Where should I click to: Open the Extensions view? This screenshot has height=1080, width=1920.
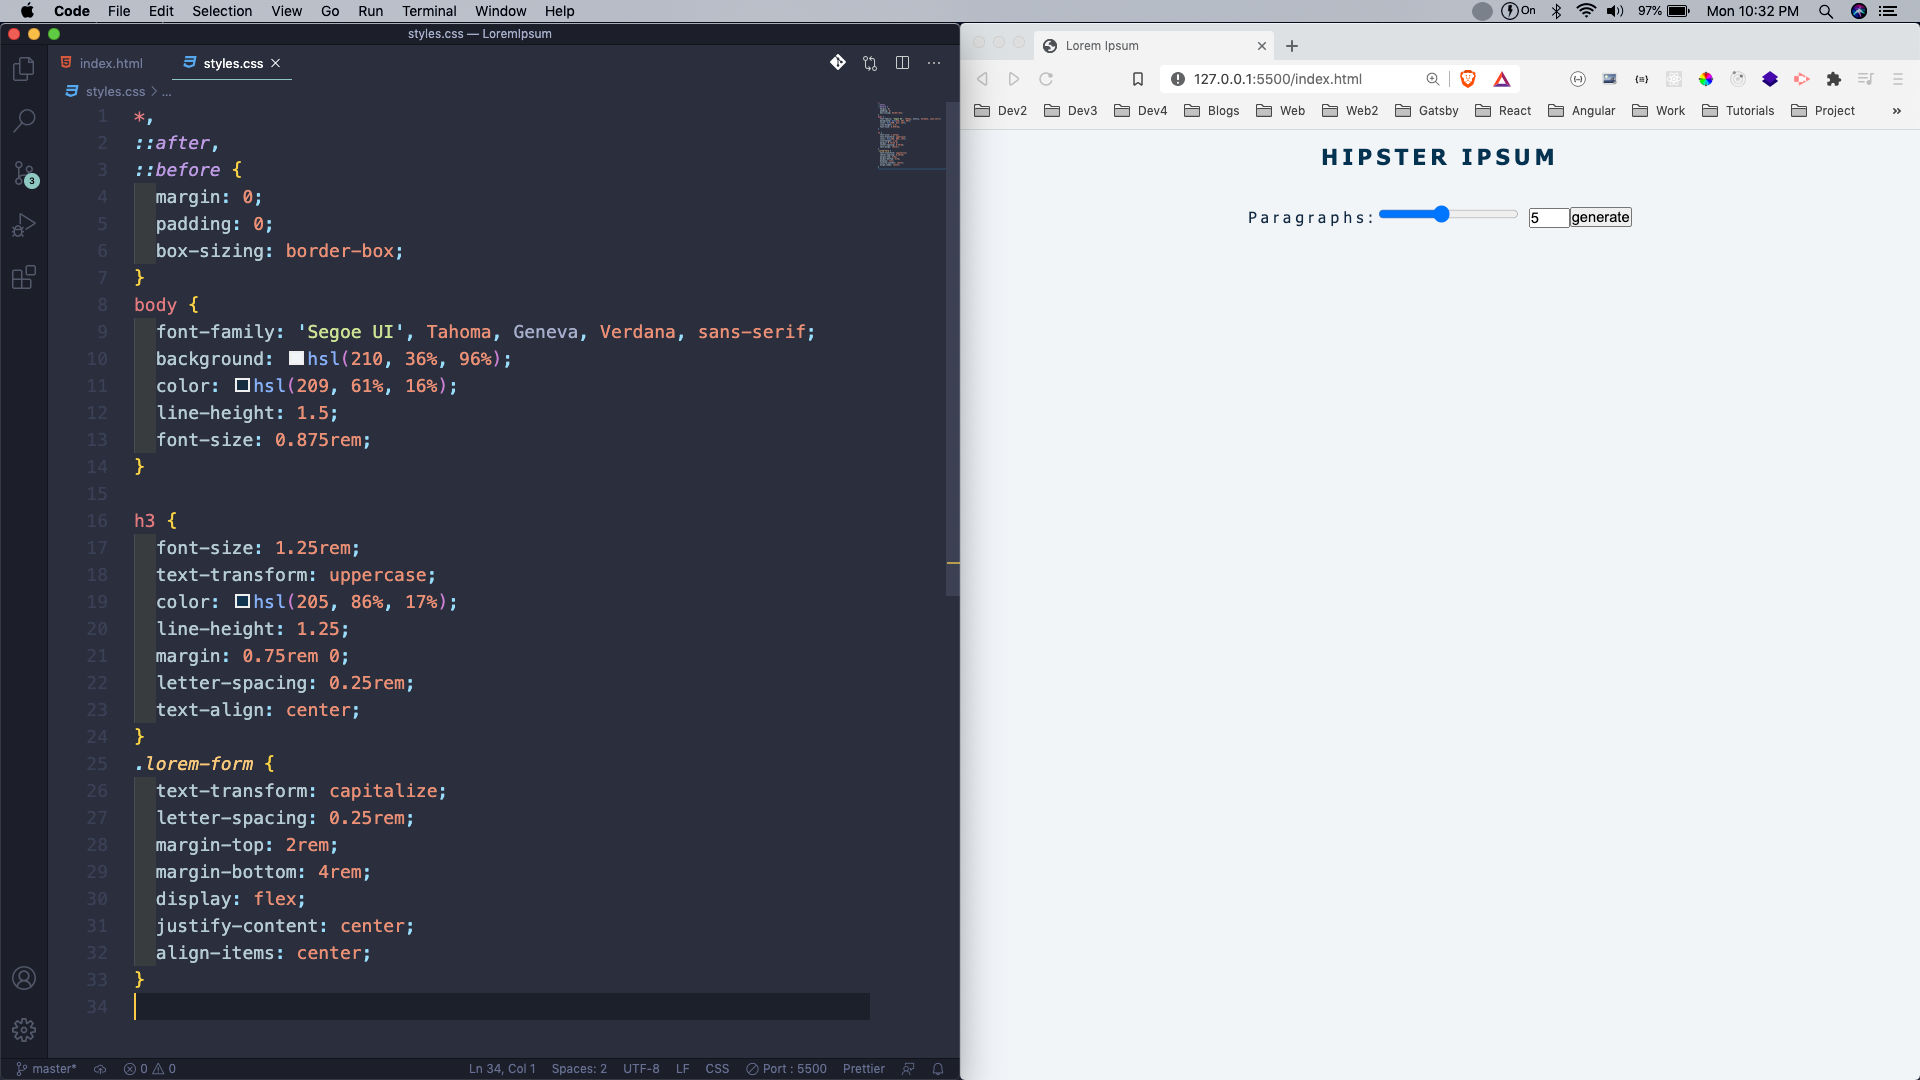24,278
